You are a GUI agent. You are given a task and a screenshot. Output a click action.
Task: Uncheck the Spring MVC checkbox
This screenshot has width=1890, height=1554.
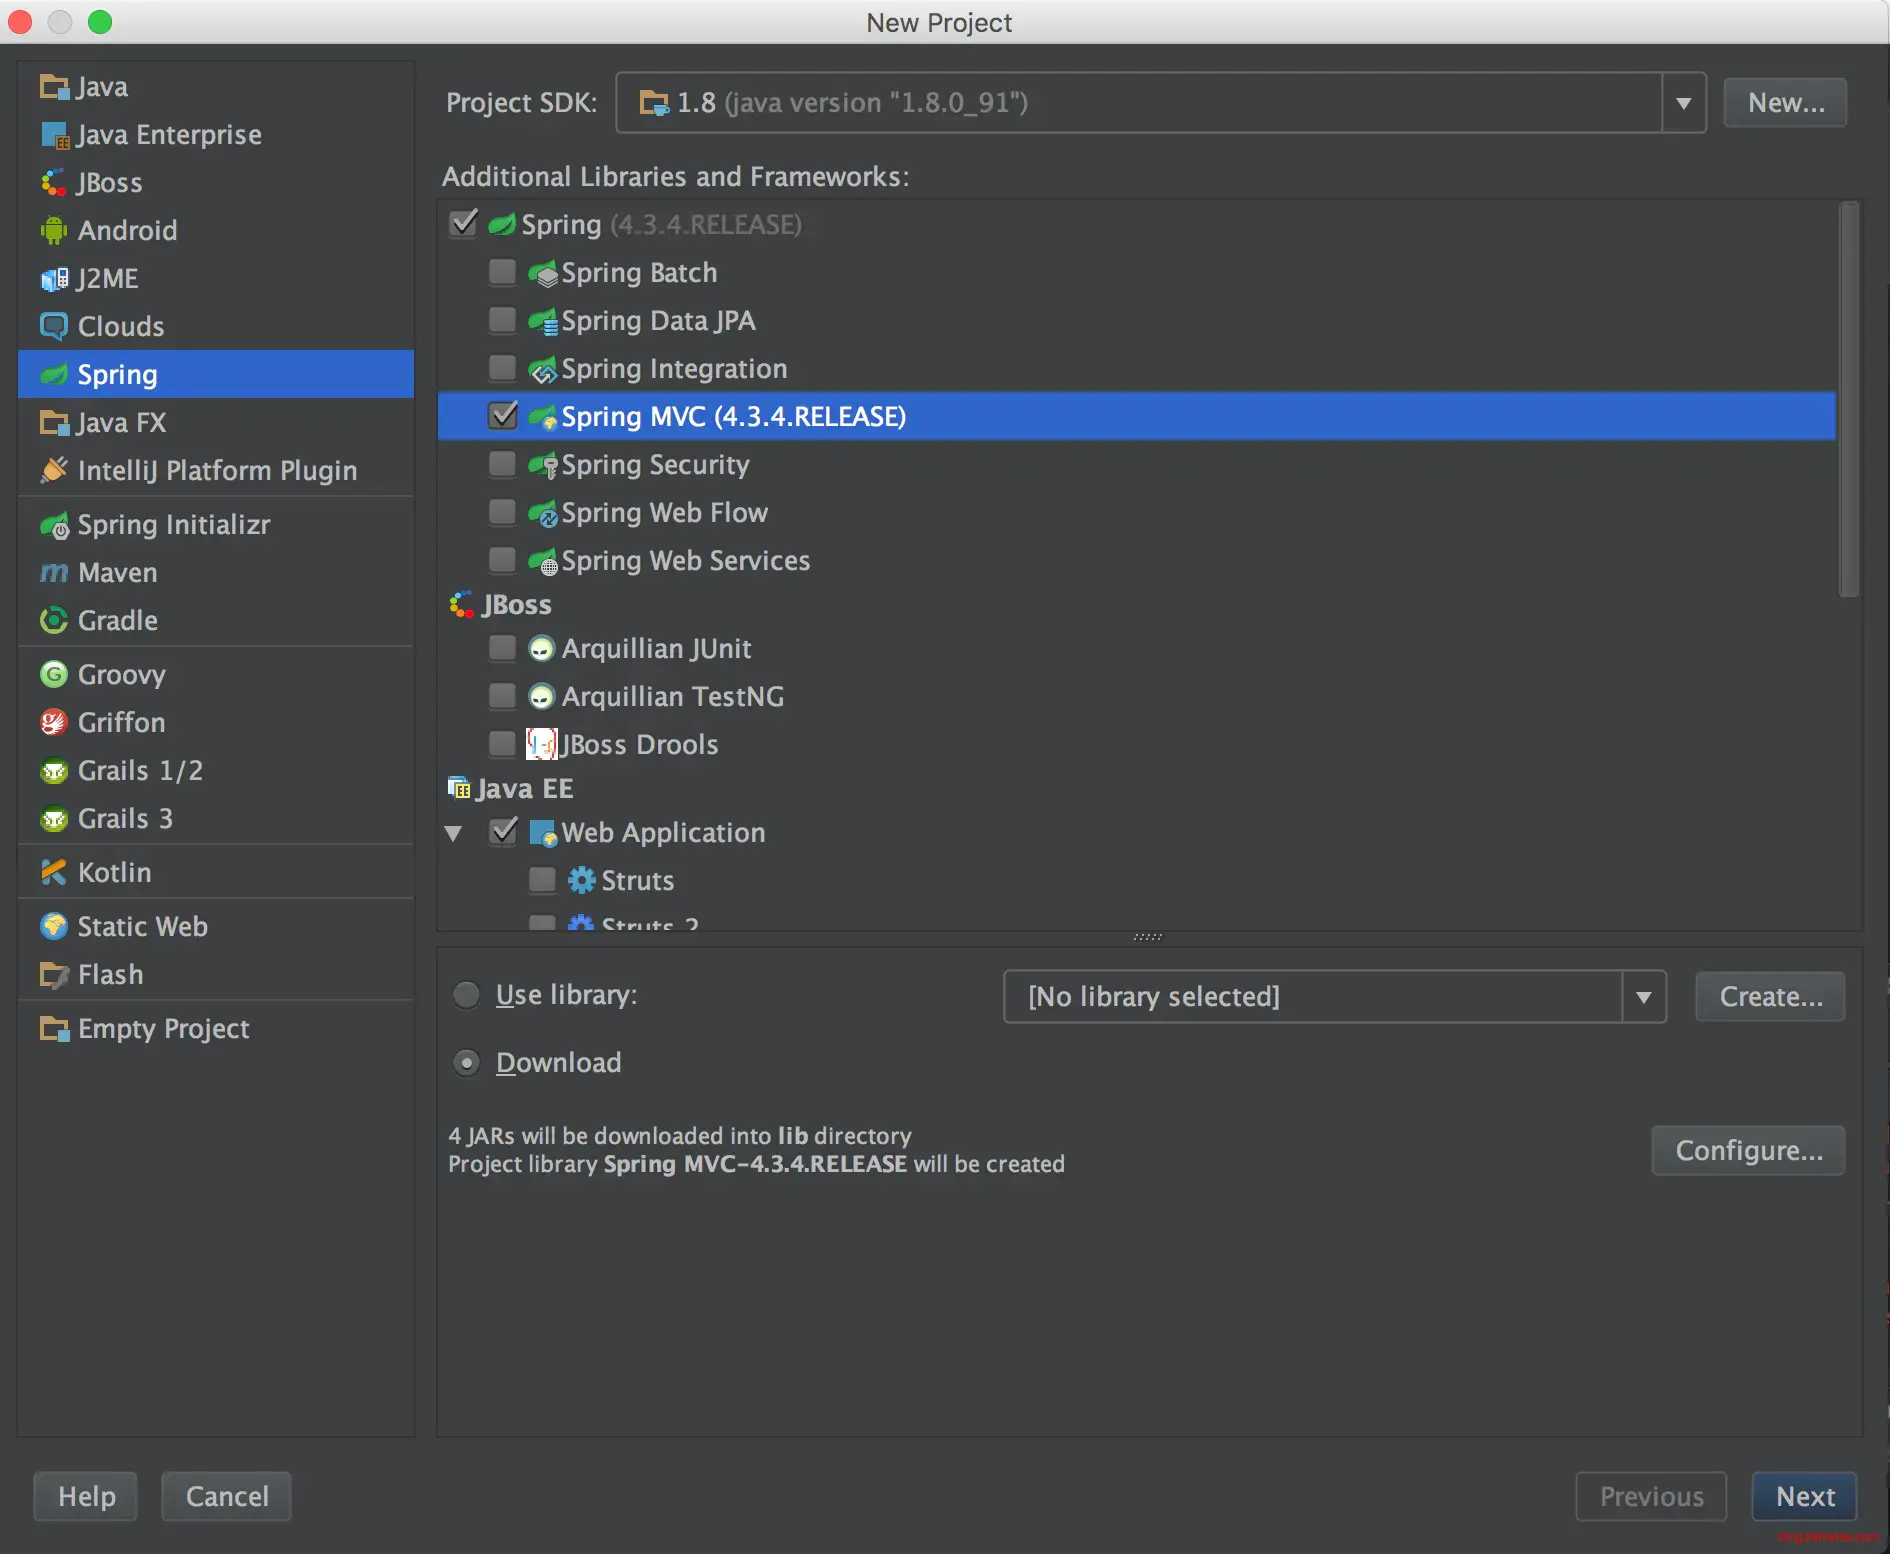click(502, 416)
